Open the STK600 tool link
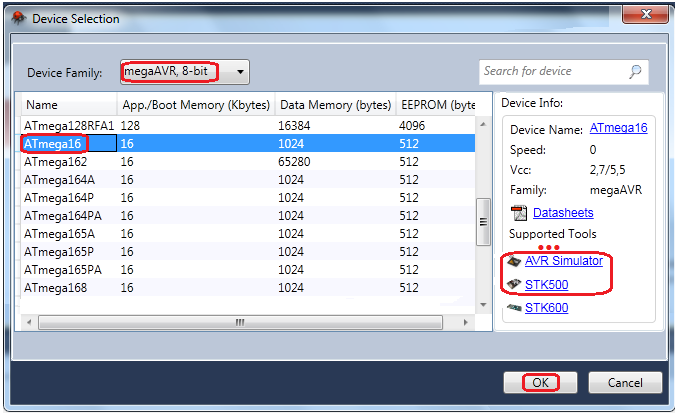This screenshot has height=413, width=678. 547,308
